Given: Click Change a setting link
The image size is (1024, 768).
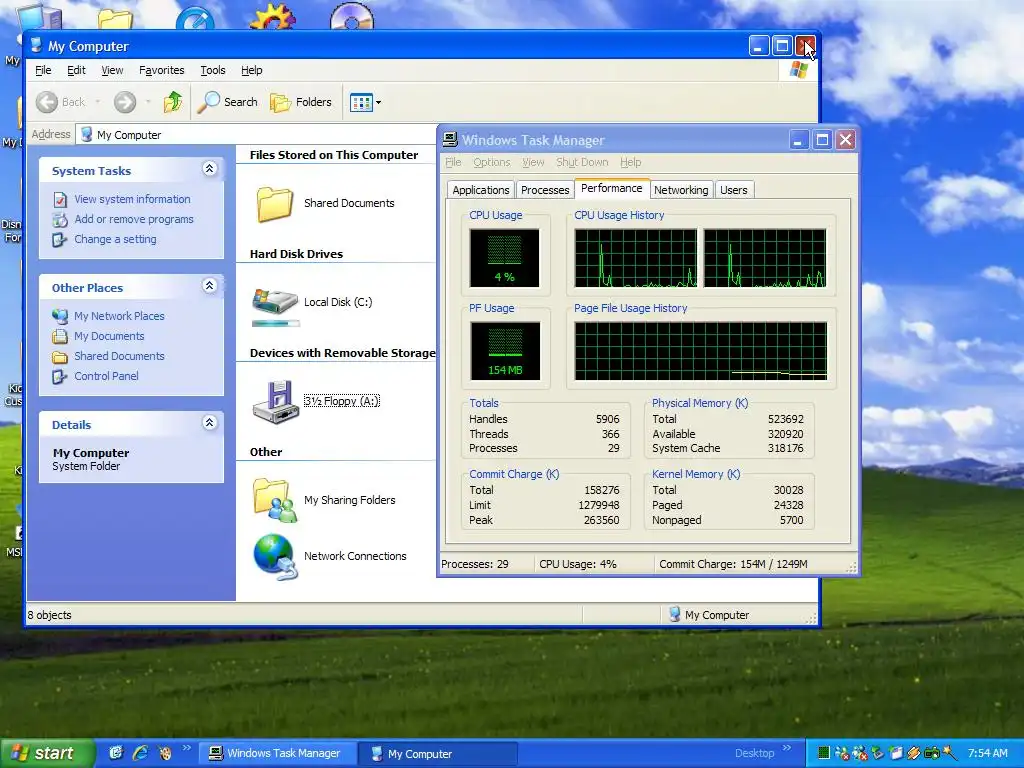Looking at the screenshot, I should click(x=116, y=239).
